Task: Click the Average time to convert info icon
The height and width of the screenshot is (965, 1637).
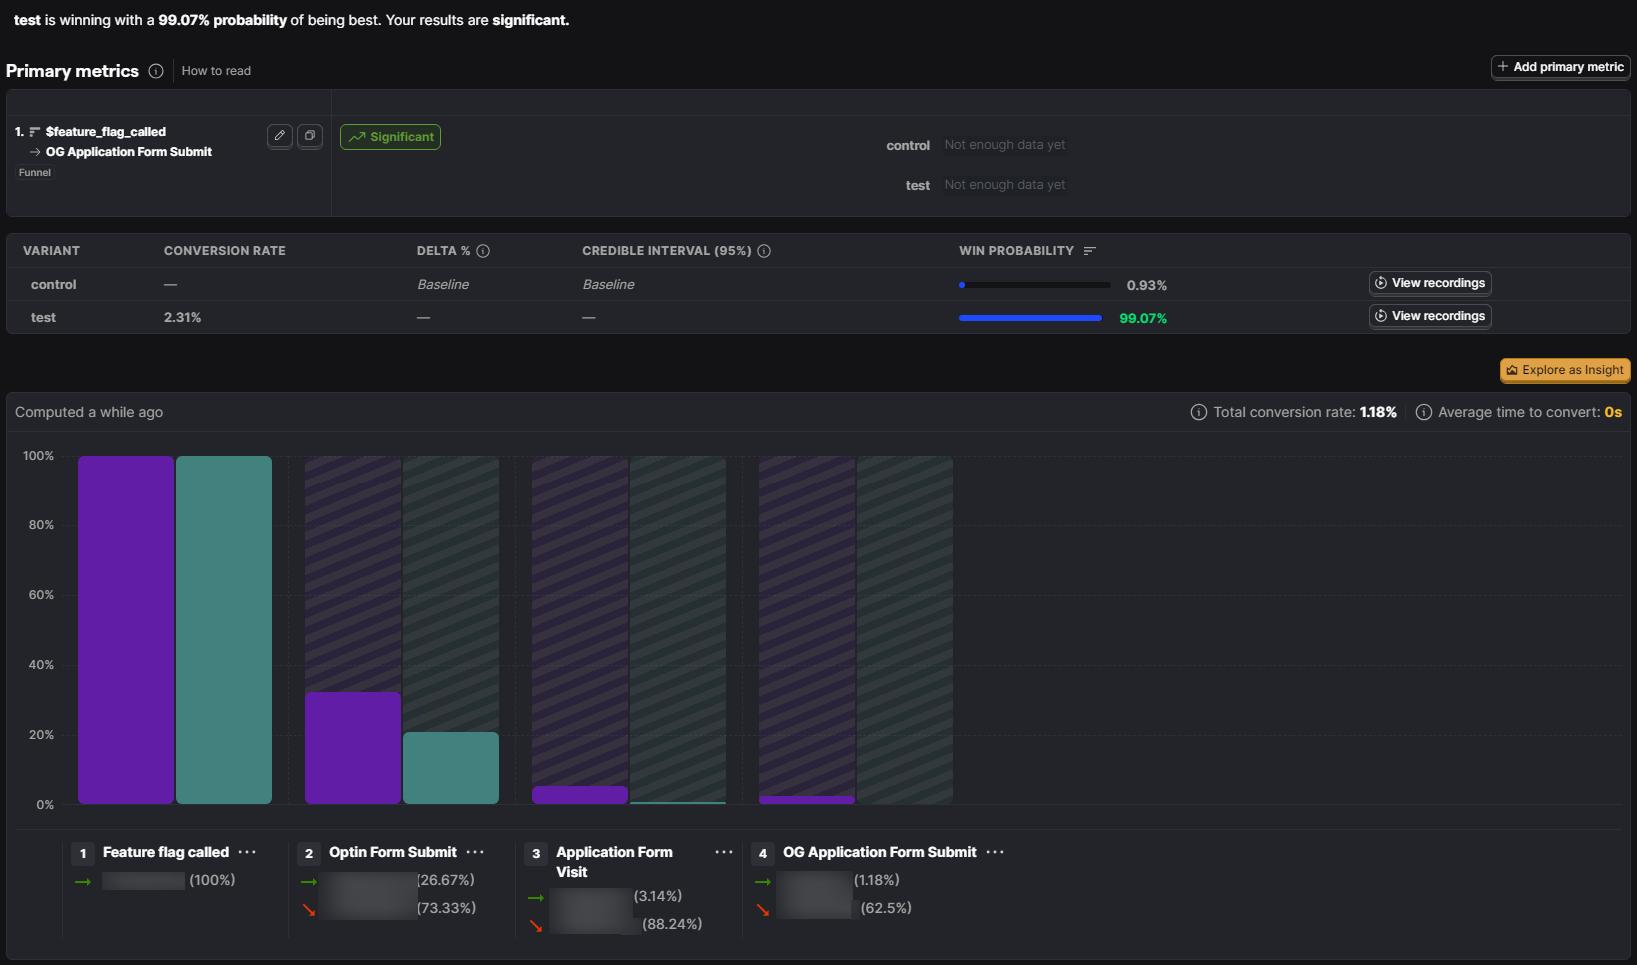Action: (x=1424, y=412)
